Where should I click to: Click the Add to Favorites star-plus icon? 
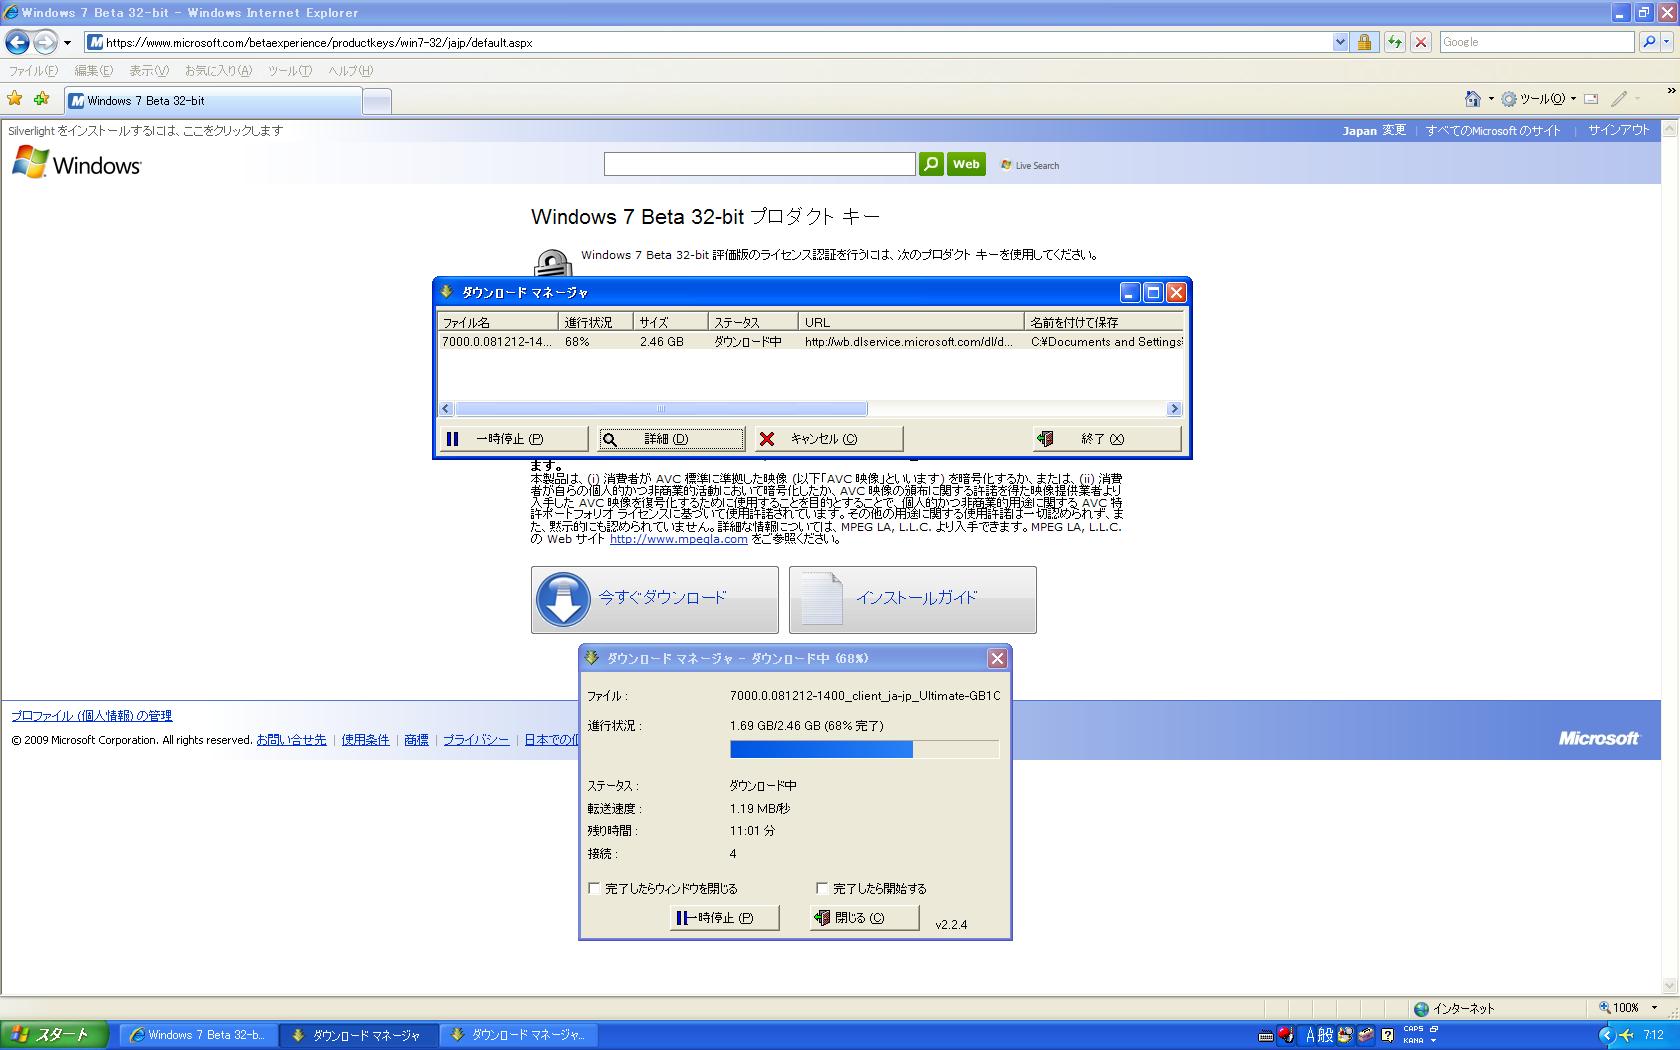click(41, 99)
